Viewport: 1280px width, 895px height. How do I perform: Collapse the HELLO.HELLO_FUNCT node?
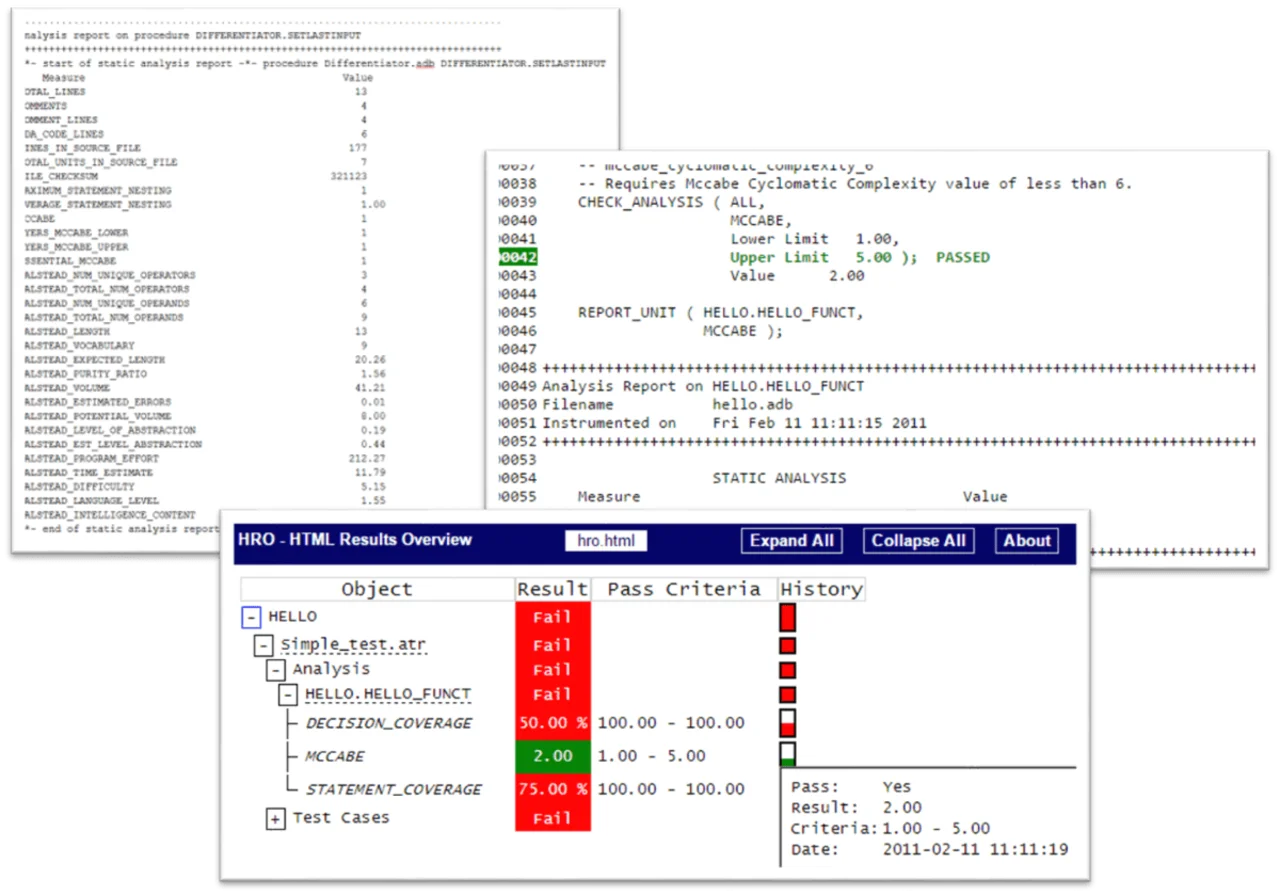[289, 695]
